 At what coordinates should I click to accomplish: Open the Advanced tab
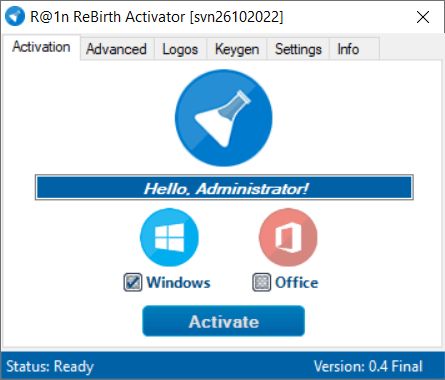point(117,49)
